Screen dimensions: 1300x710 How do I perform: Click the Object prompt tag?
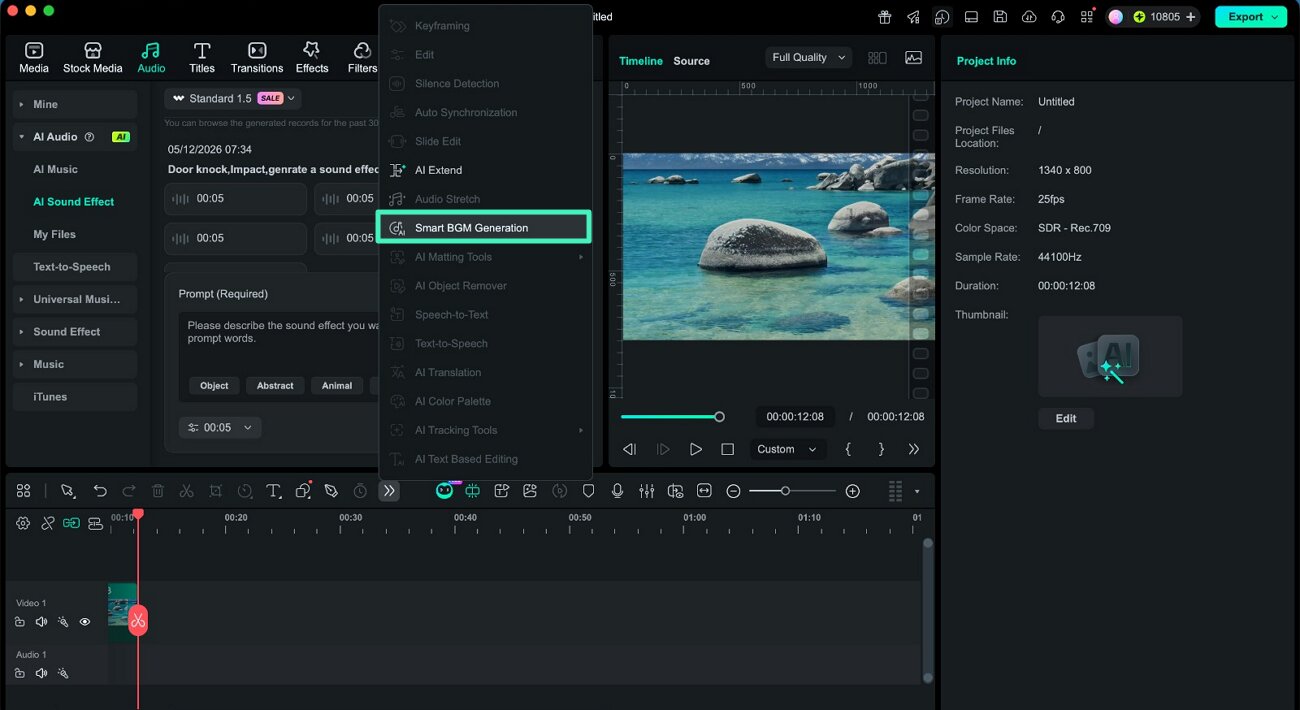pos(214,385)
